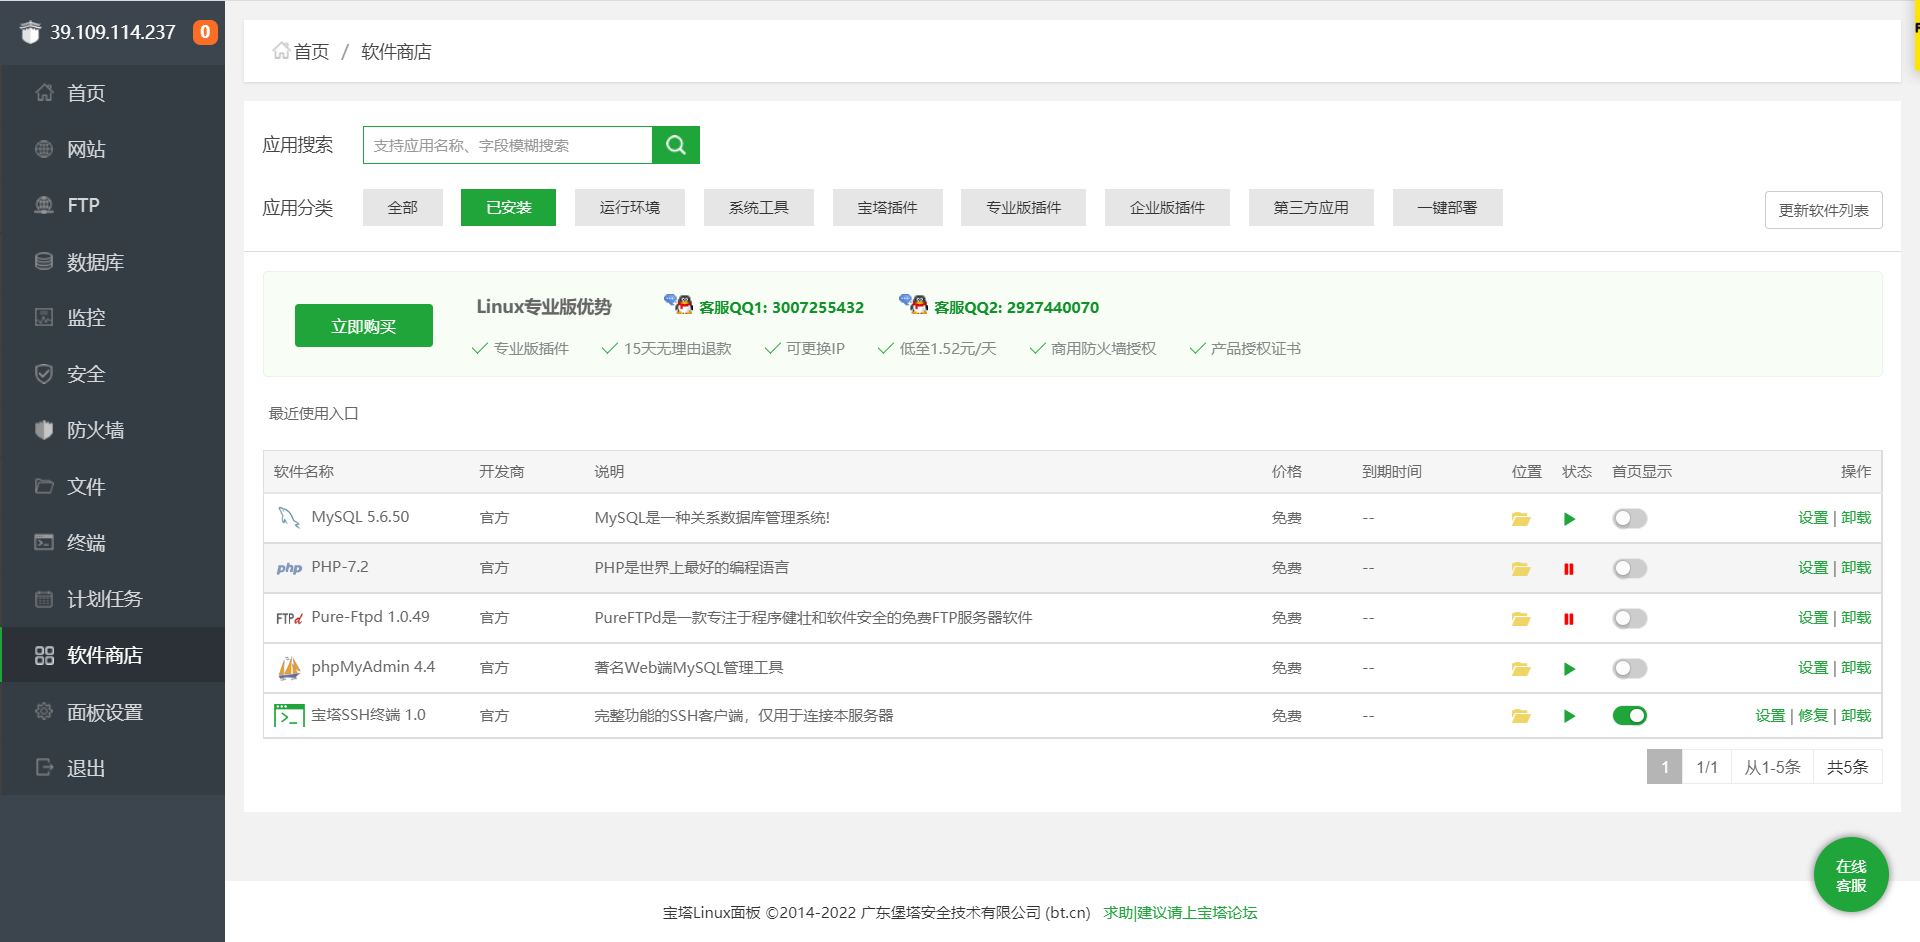Viewport: 1920px width, 942px height.
Task: Click the php logo icon
Action: pos(289,568)
